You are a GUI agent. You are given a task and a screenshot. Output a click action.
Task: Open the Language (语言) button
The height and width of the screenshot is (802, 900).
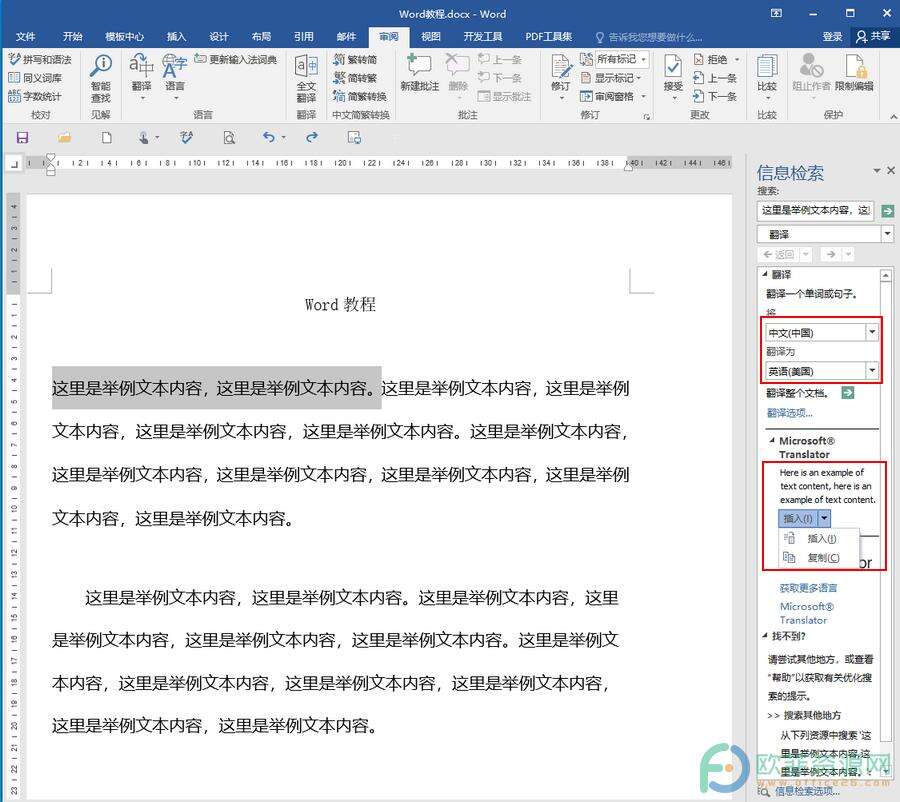(174, 75)
